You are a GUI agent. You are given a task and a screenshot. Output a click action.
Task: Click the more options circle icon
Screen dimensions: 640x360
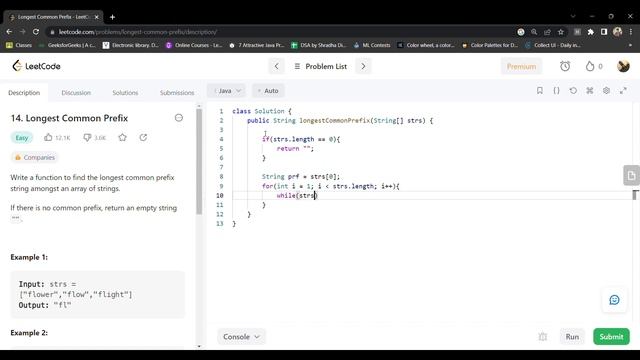pyautogui.click(x=179, y=118)
